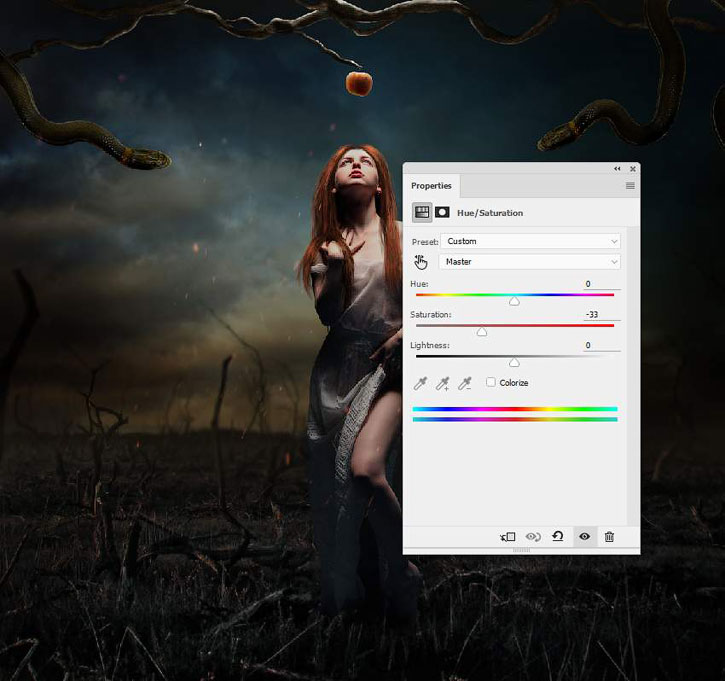Select the base eyedropper tool
The image size is (725, 681).
tap(420, 383)
